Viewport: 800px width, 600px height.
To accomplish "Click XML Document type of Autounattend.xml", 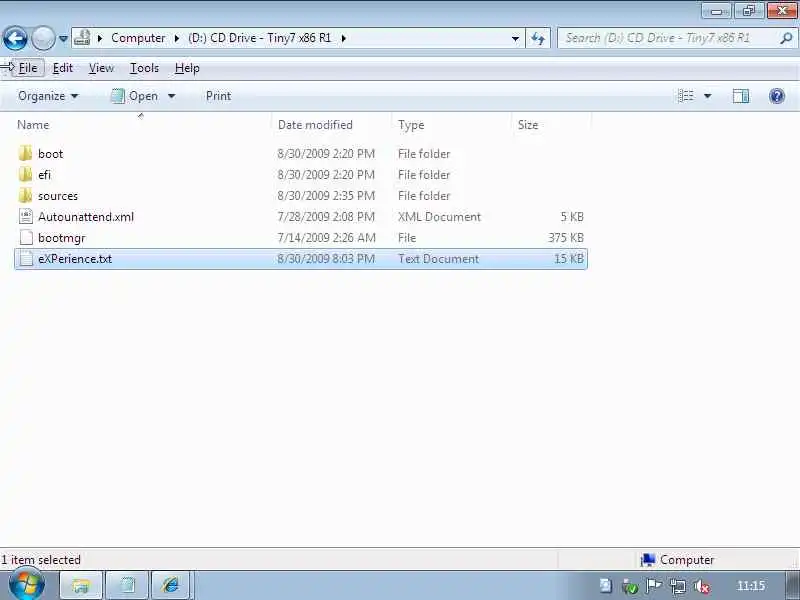I will click(x=439, y=217).
